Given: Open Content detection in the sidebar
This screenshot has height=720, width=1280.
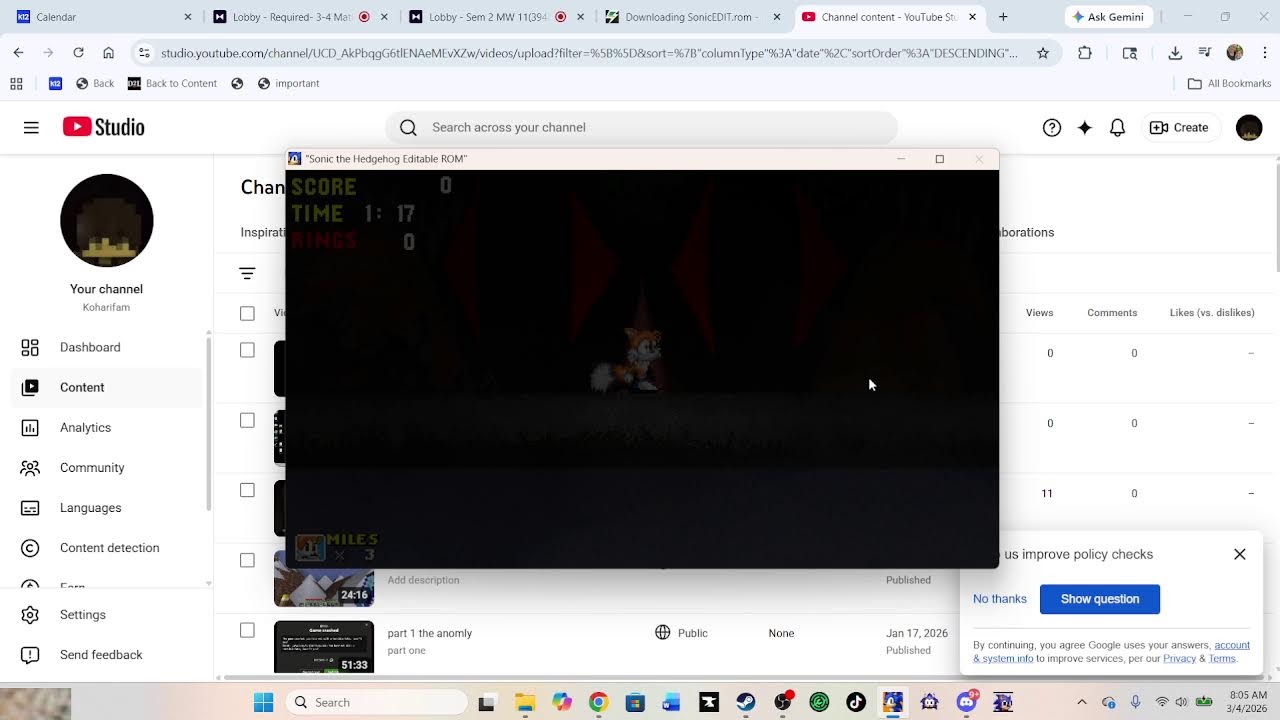Looking at the screenshot, I should [108, 547].
